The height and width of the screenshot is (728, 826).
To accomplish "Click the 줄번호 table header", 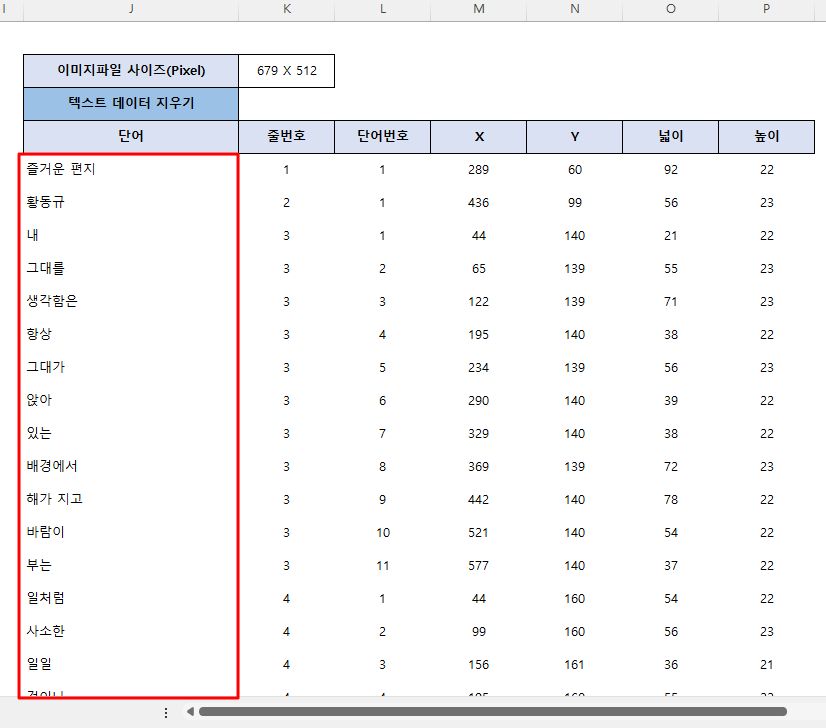I will [x=287, y=137].
